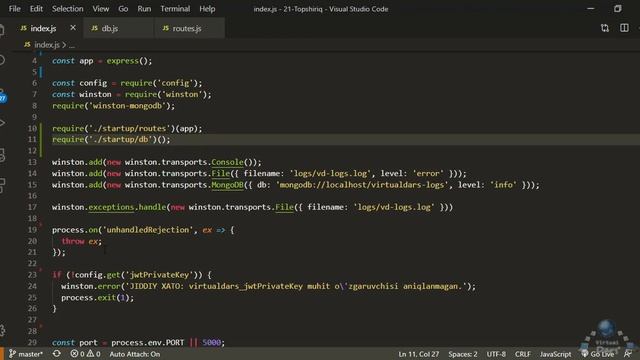Open the Run menu
Viewport: 640px width, 360px height.
[144, 9]
